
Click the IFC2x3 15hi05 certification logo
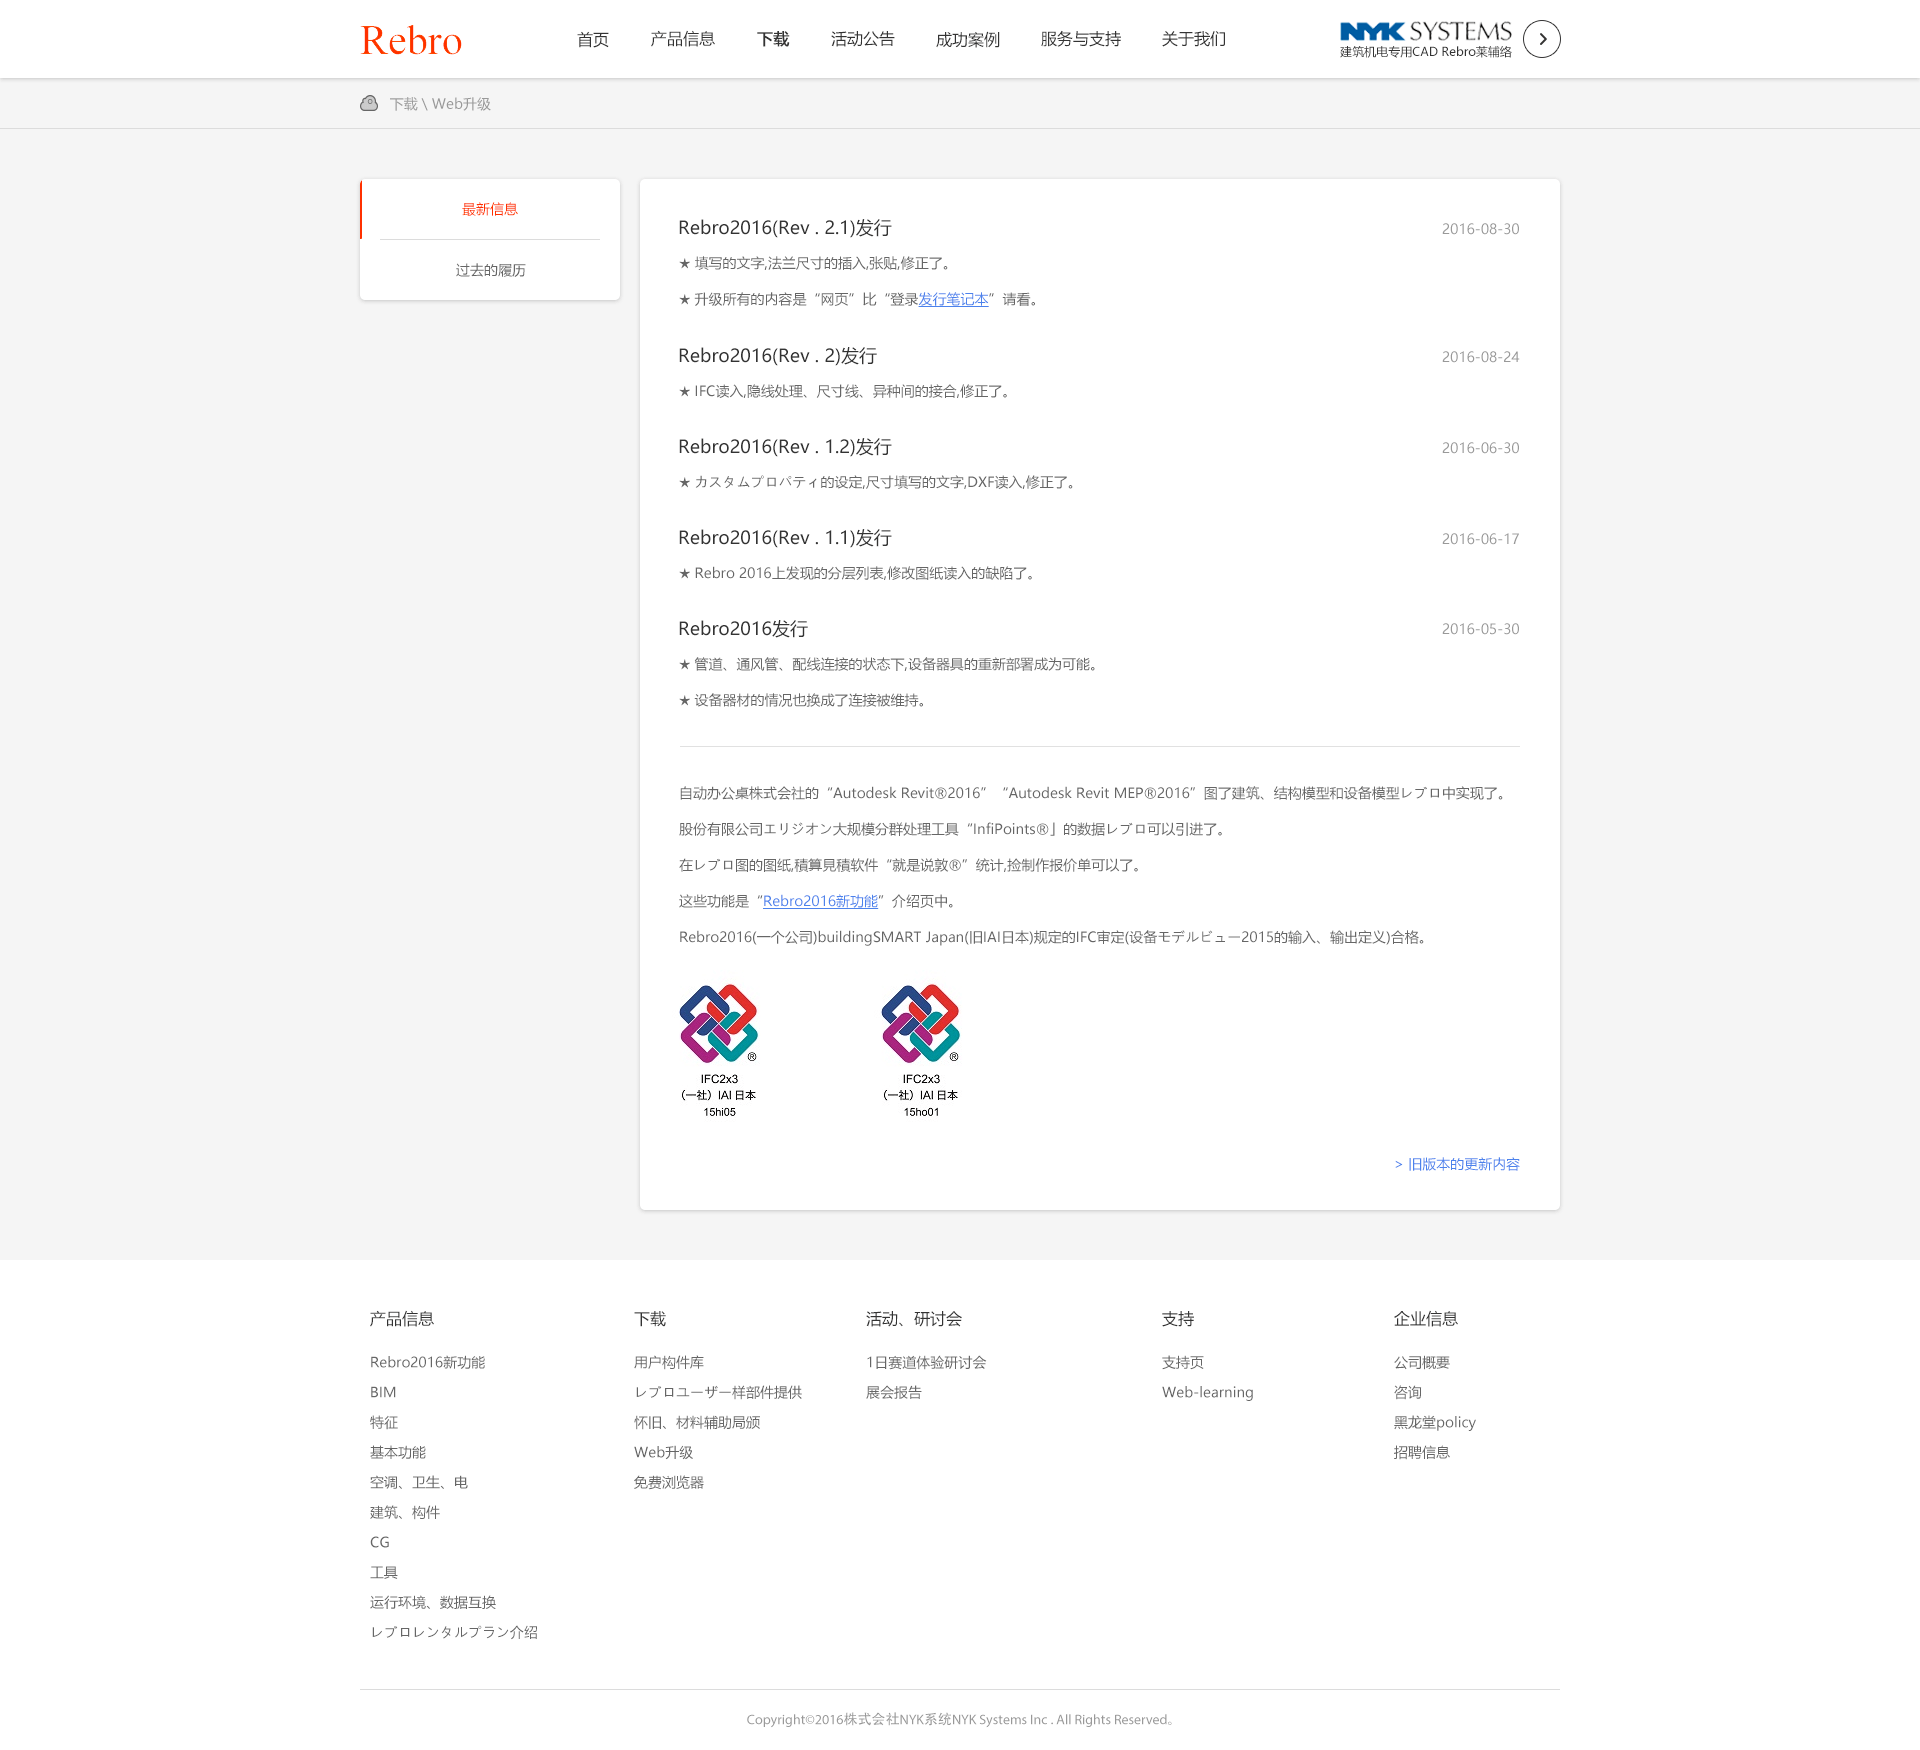click(x=718, y=1024)
